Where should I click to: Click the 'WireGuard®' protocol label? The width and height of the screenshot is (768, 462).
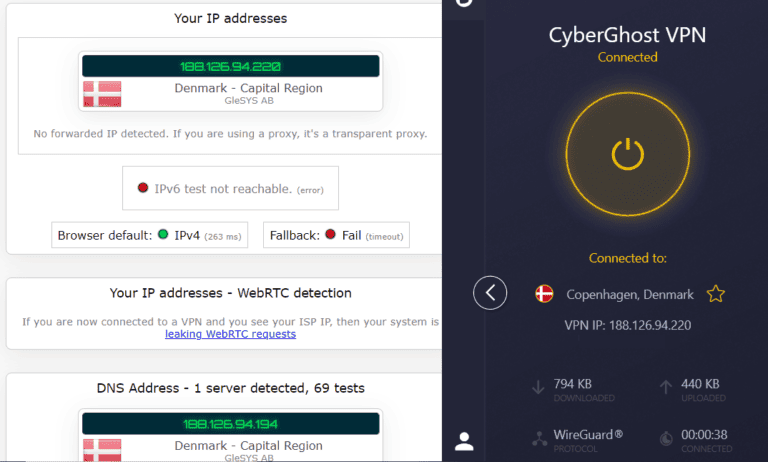coord(588,435)
